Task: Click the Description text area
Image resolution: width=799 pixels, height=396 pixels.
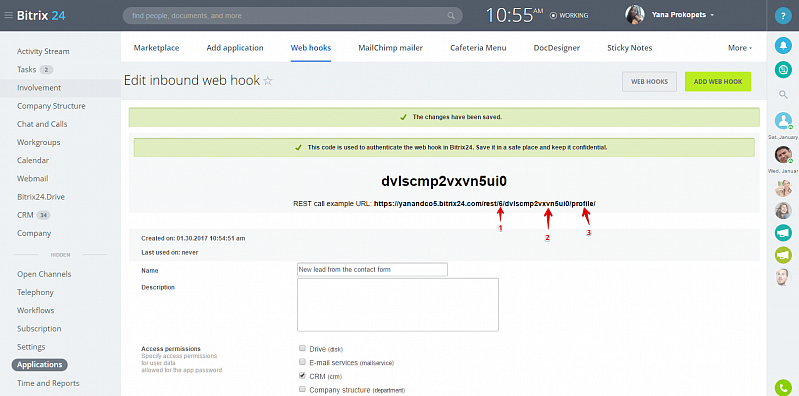Action: [x=397, y=305]
